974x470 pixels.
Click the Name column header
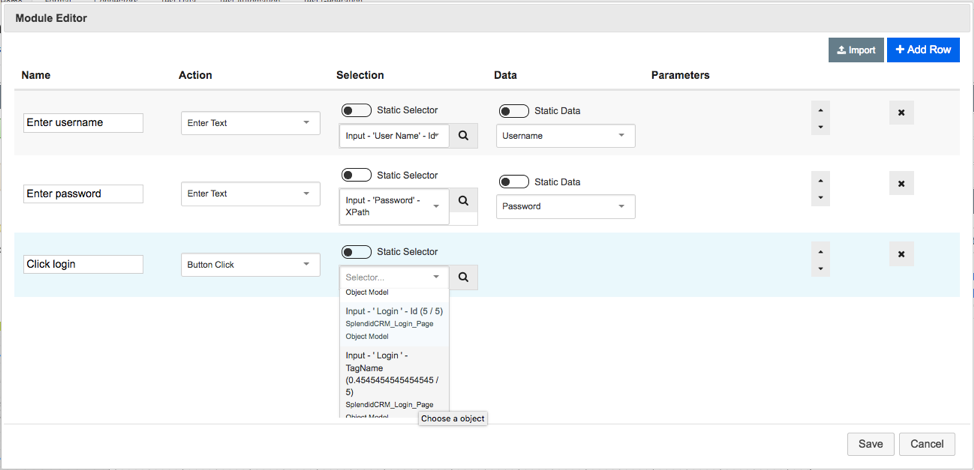point(36,75)
